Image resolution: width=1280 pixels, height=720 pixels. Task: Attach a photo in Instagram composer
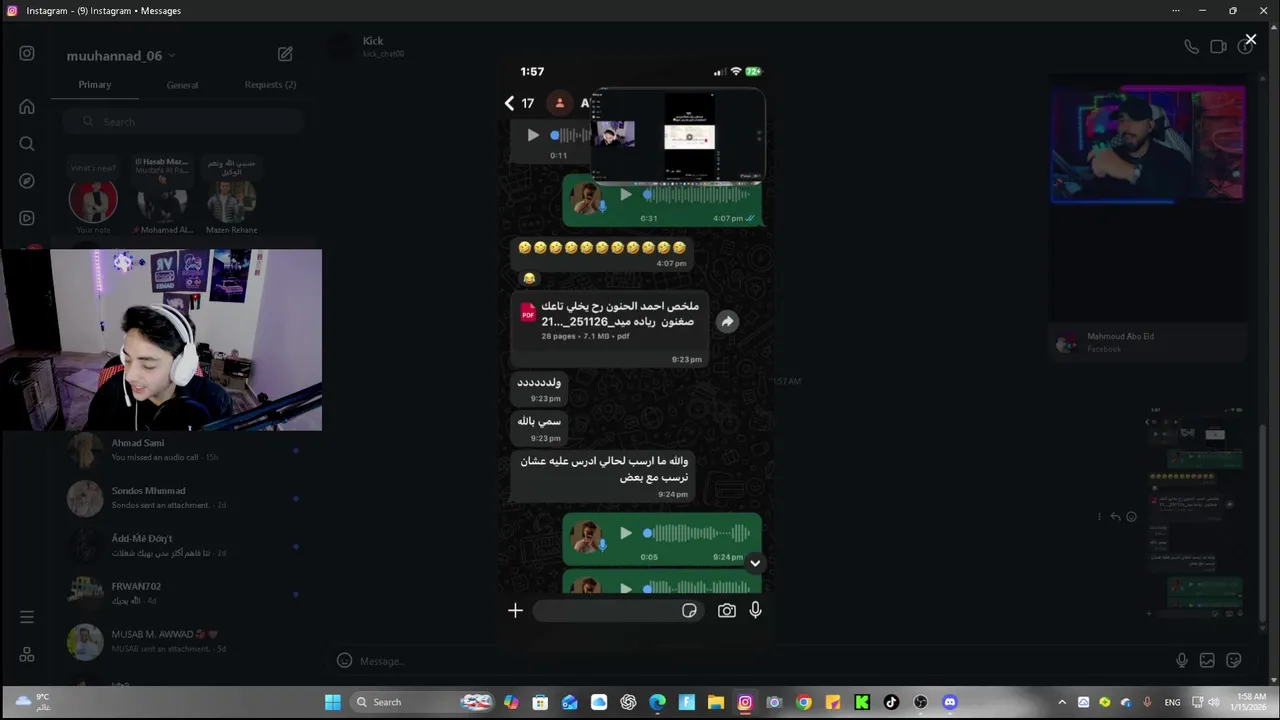click(x=1207, y=660)
